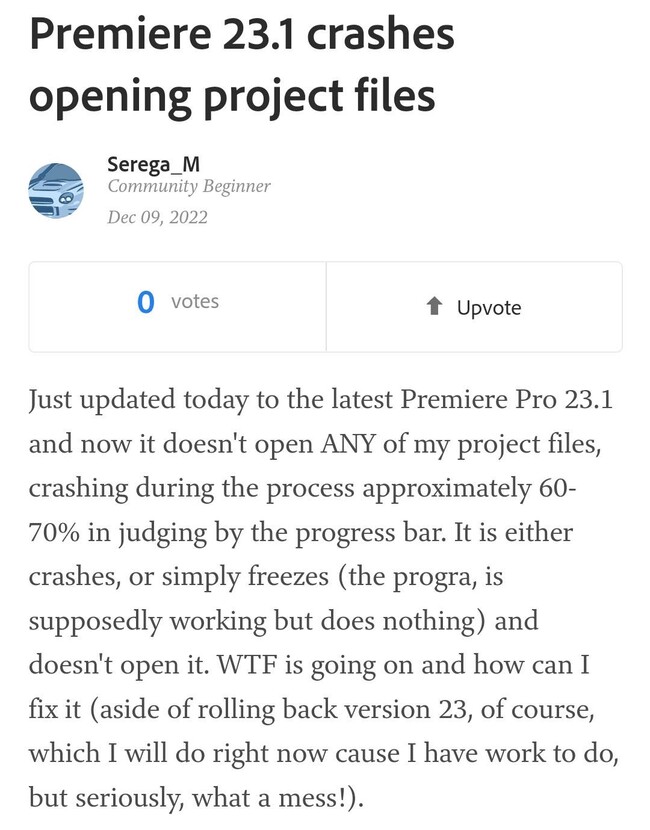The width and height of the screenshot is (650, 830).
Task: Click the Upvote button label
Action: click(x=489, y=308)
